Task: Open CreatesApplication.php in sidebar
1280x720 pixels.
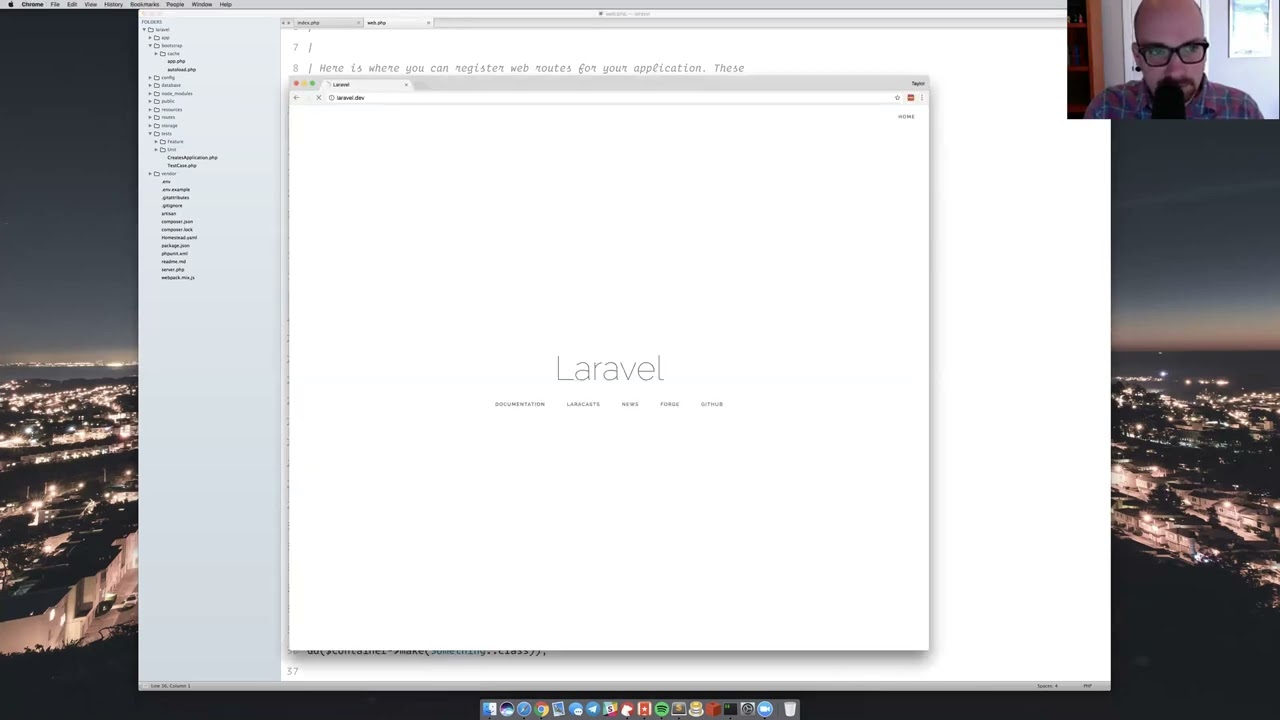Action: (192, 158)
